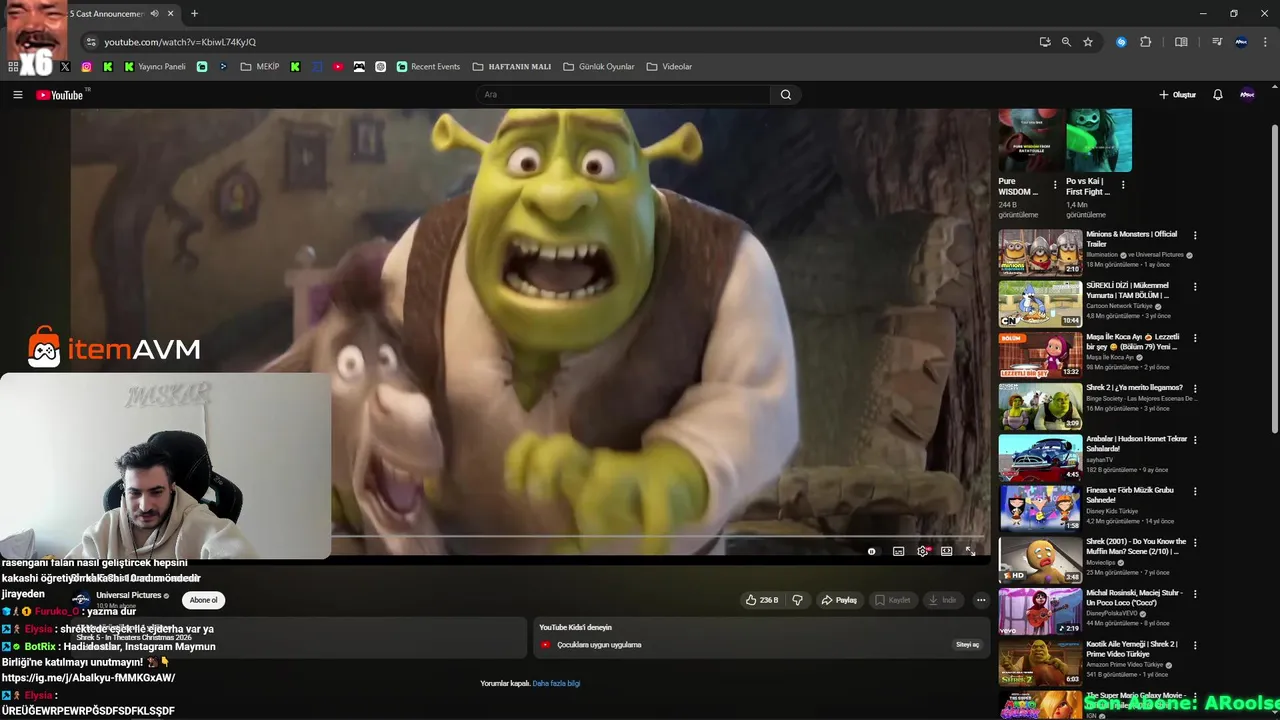This screenshot has height=720, width=1280.
Task: Open the Kaotik Aile Yemeği Shrek 2 thumbnail
Action: [x=1040, y=662]
